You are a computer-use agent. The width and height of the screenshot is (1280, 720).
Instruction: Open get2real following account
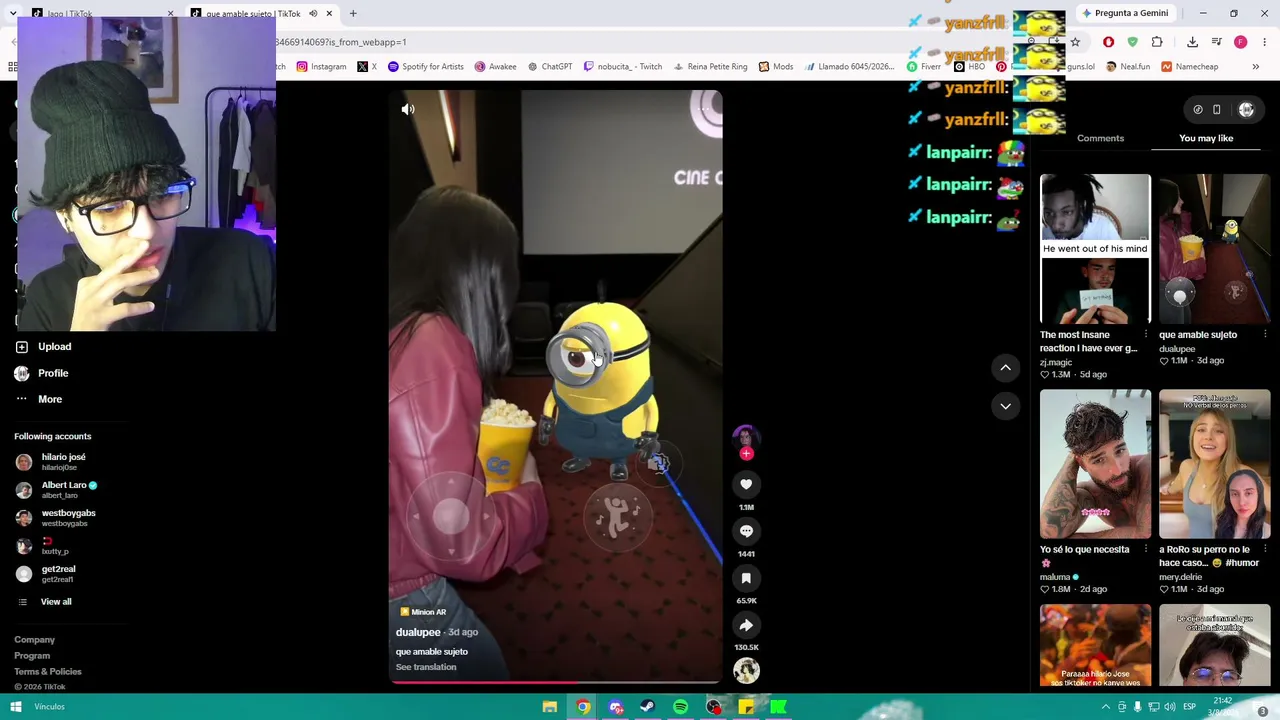46,573
